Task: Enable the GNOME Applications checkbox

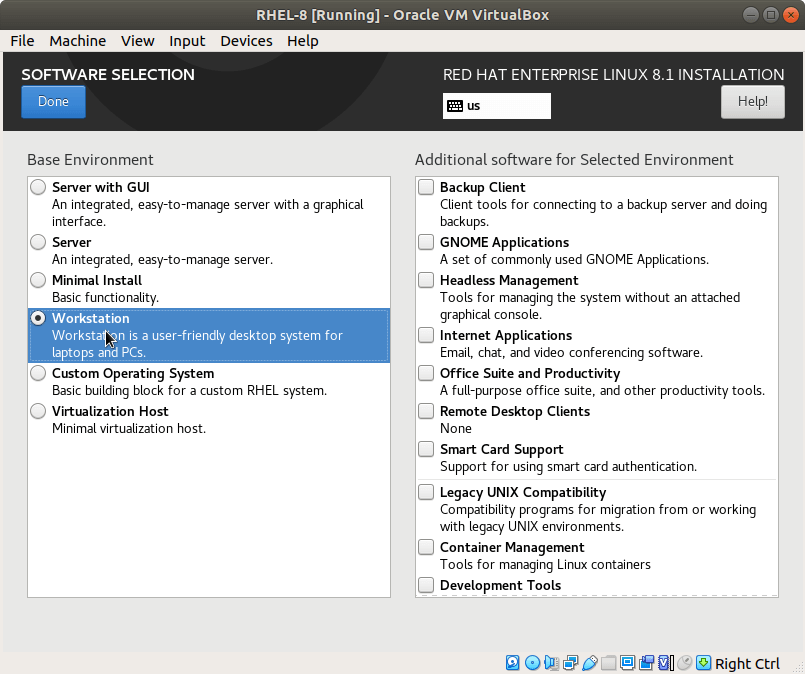Action: [427, 242]
